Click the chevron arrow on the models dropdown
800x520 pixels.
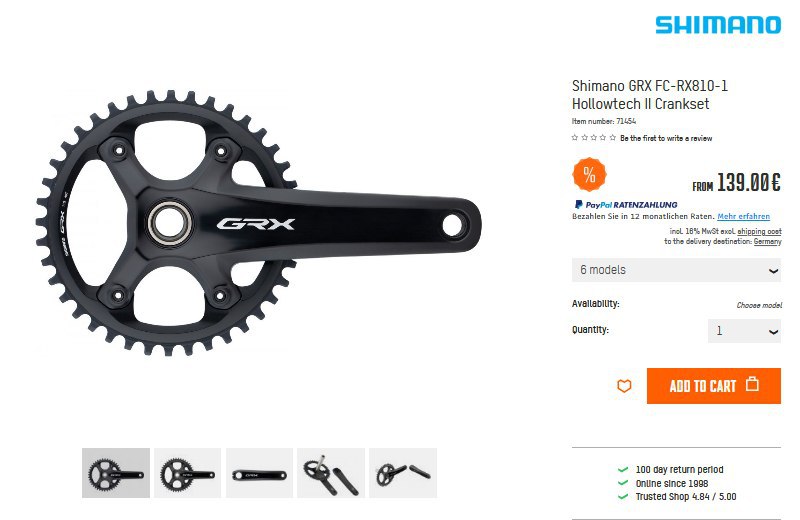[773, 271]
